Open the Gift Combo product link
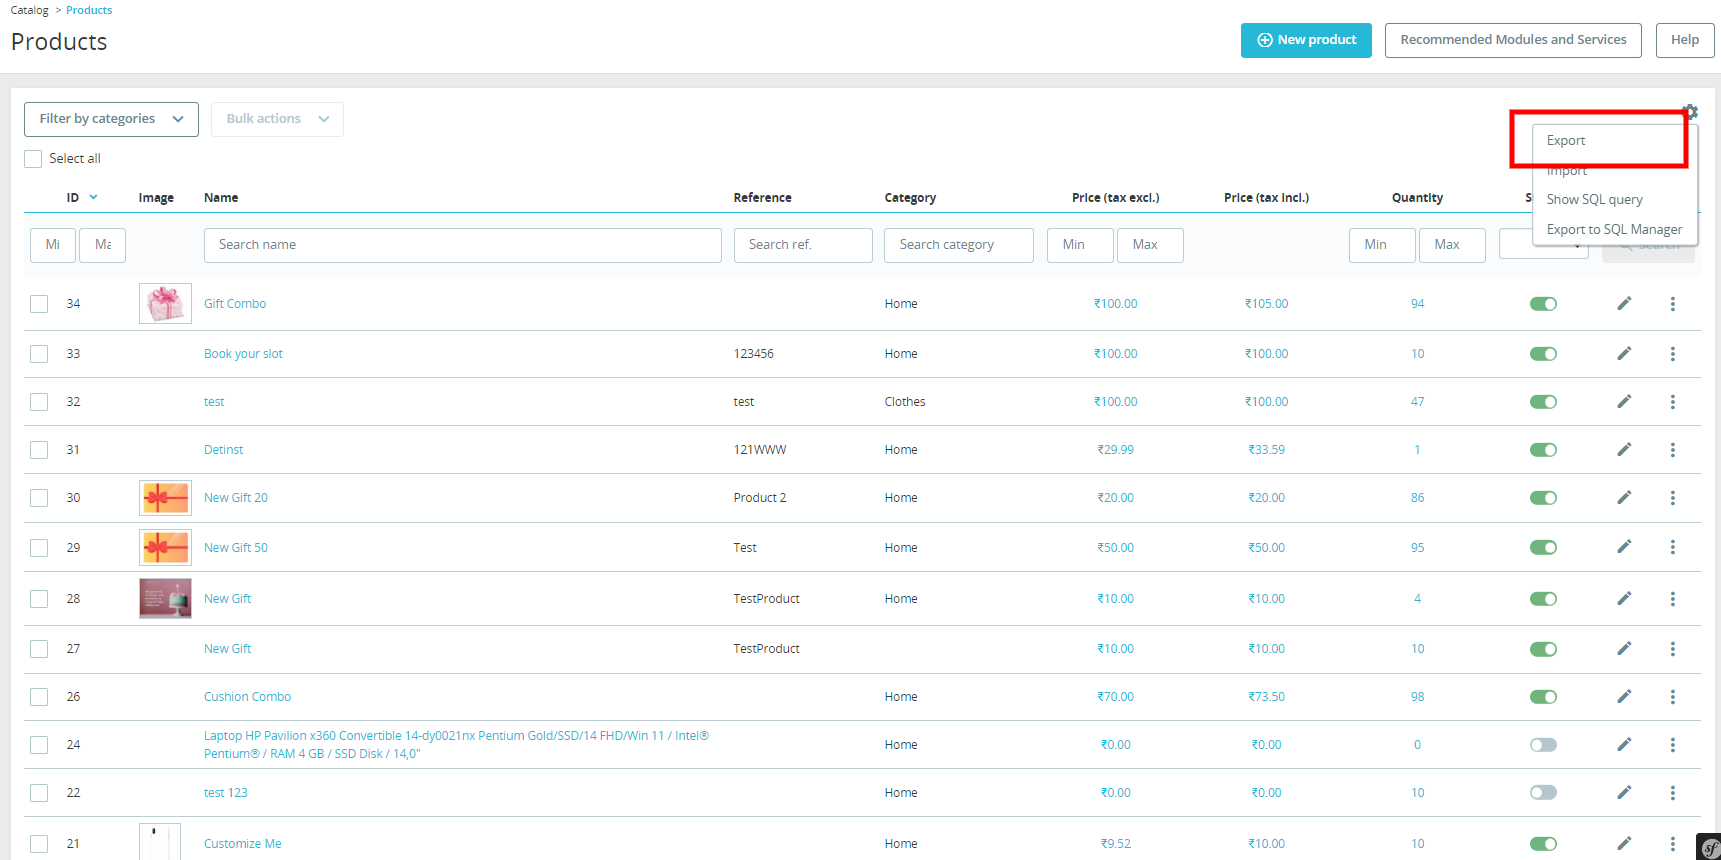 pos(235,304)
